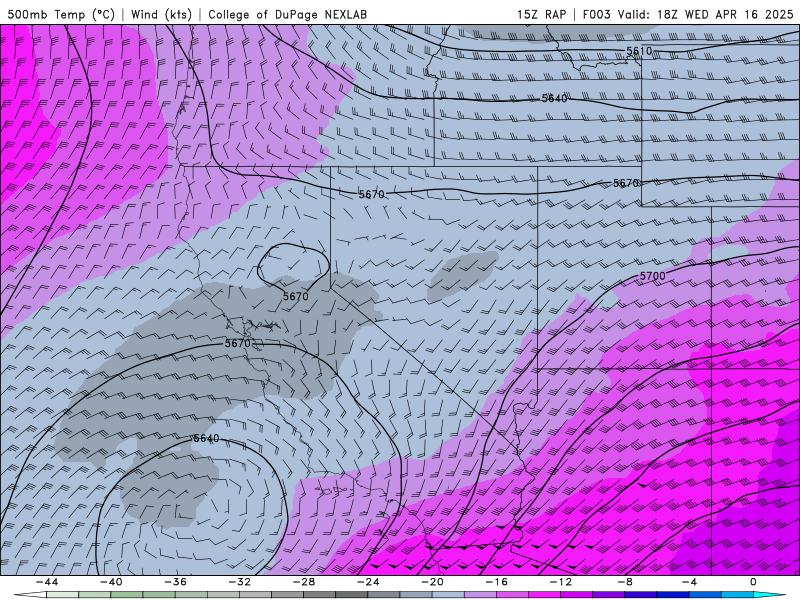Click the -44 colorbar tick label
The width and height of the screenshot is (800, 600).
click(x=47, y=582)
